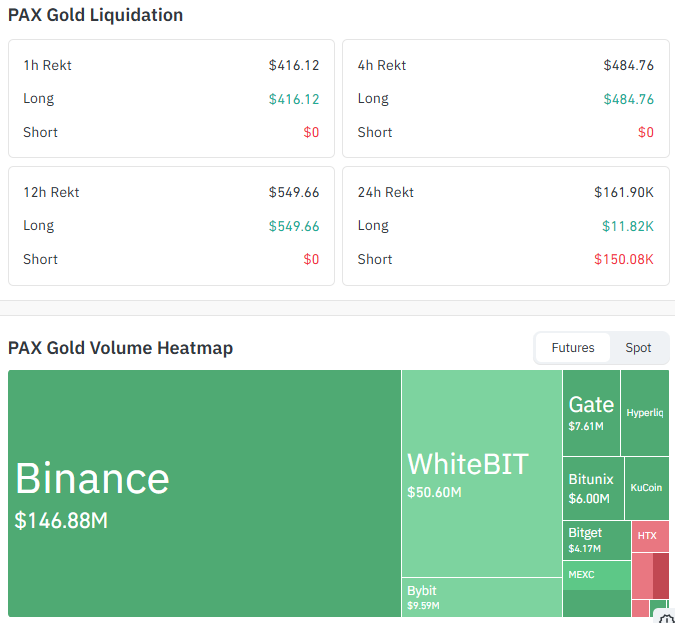
Task: Click the "Long" label in 1h Rekt card
Action: pos(39,99)
